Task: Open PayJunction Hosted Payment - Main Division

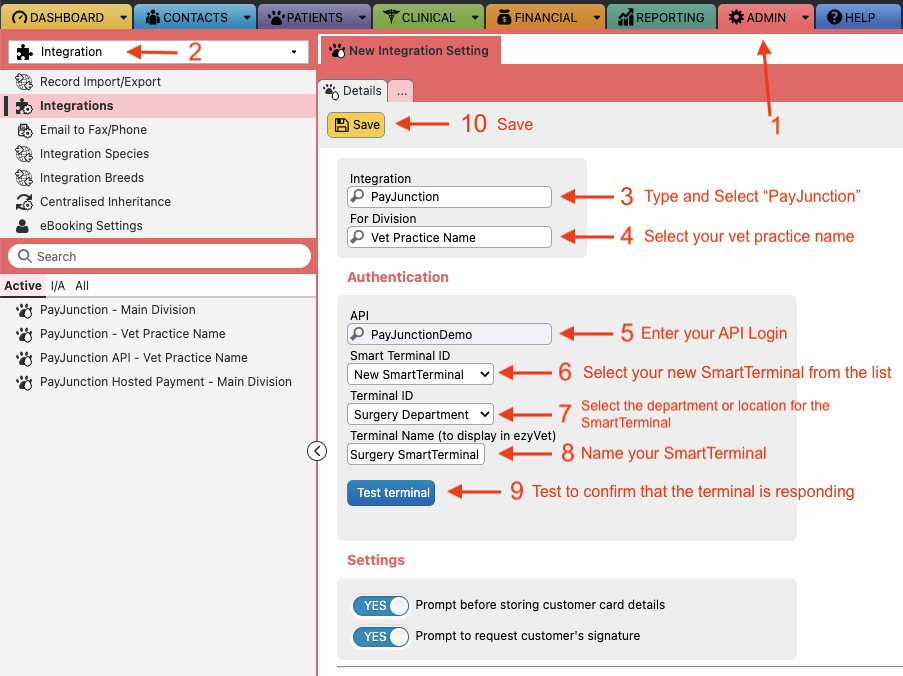Action: (x=166, y=382)
